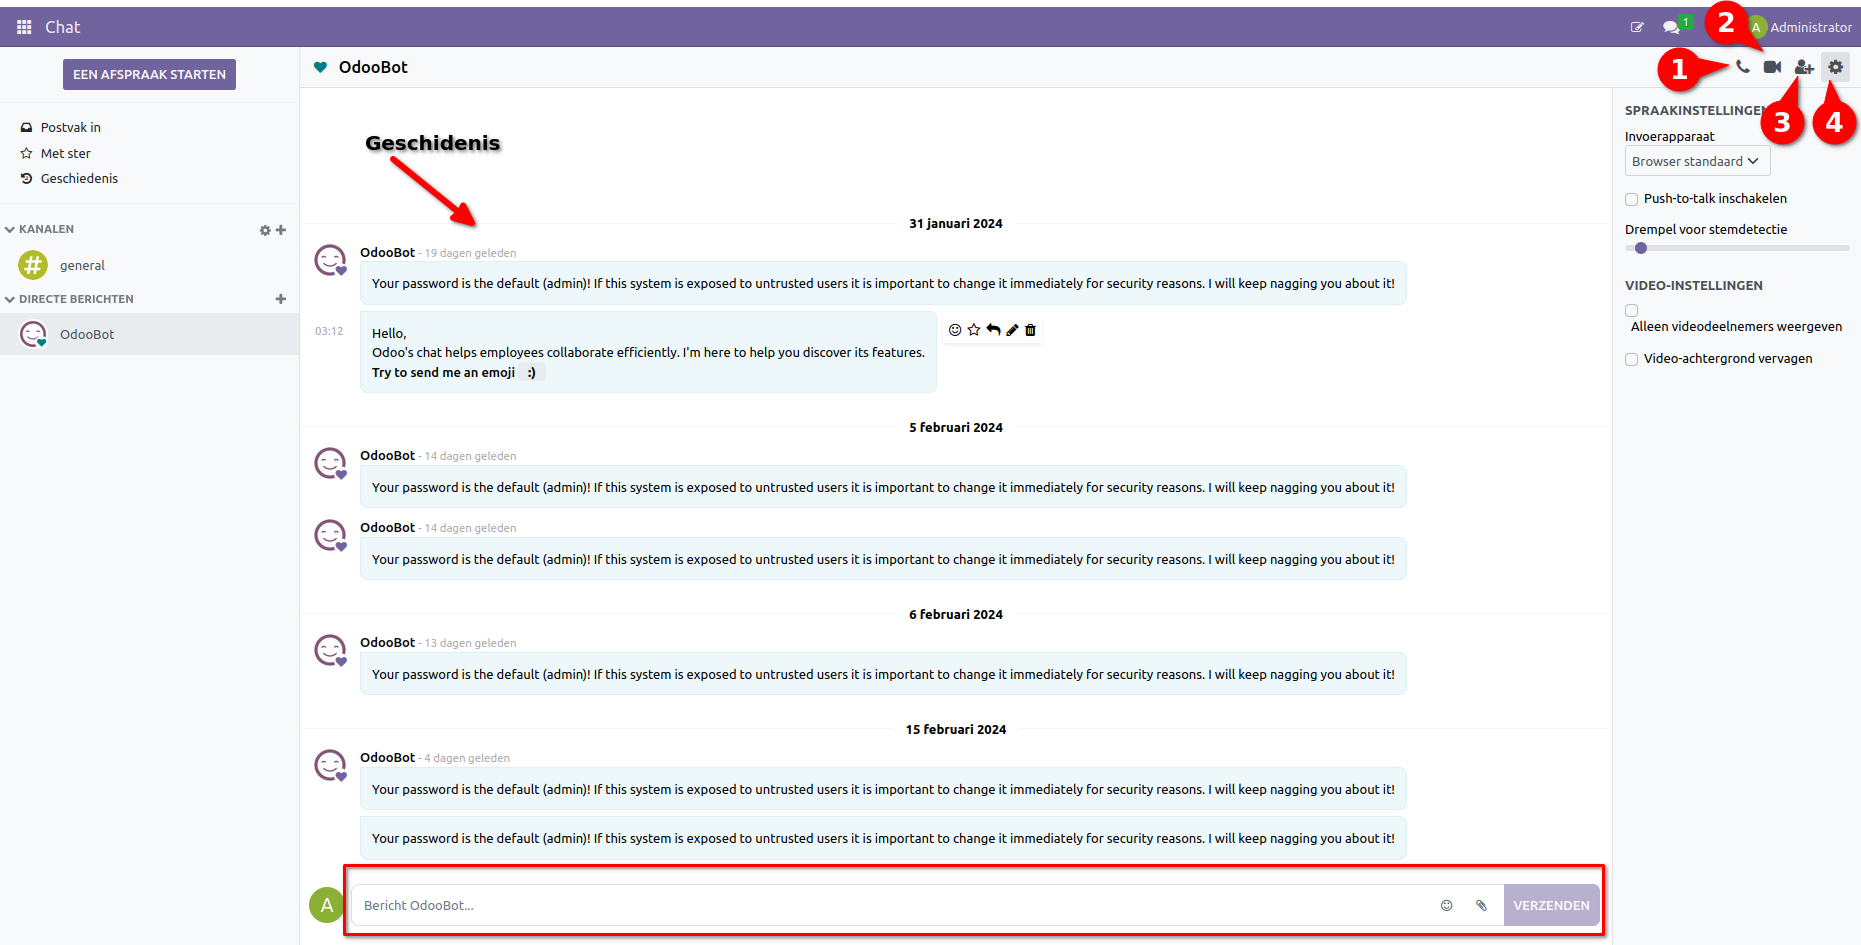1861x945 pixels.
Task: Click the add users icon
Action: (1803, 68)
